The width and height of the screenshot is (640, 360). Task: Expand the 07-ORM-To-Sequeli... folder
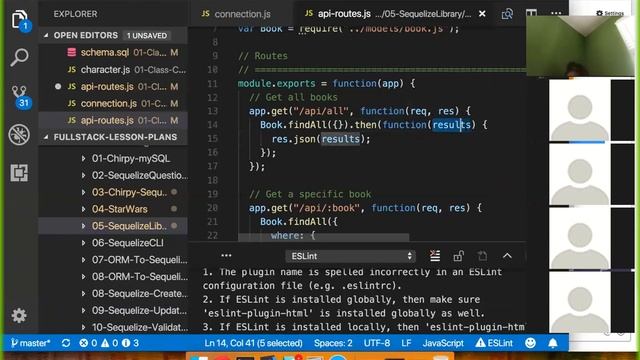pyautogui.click(x=113, y=260)
